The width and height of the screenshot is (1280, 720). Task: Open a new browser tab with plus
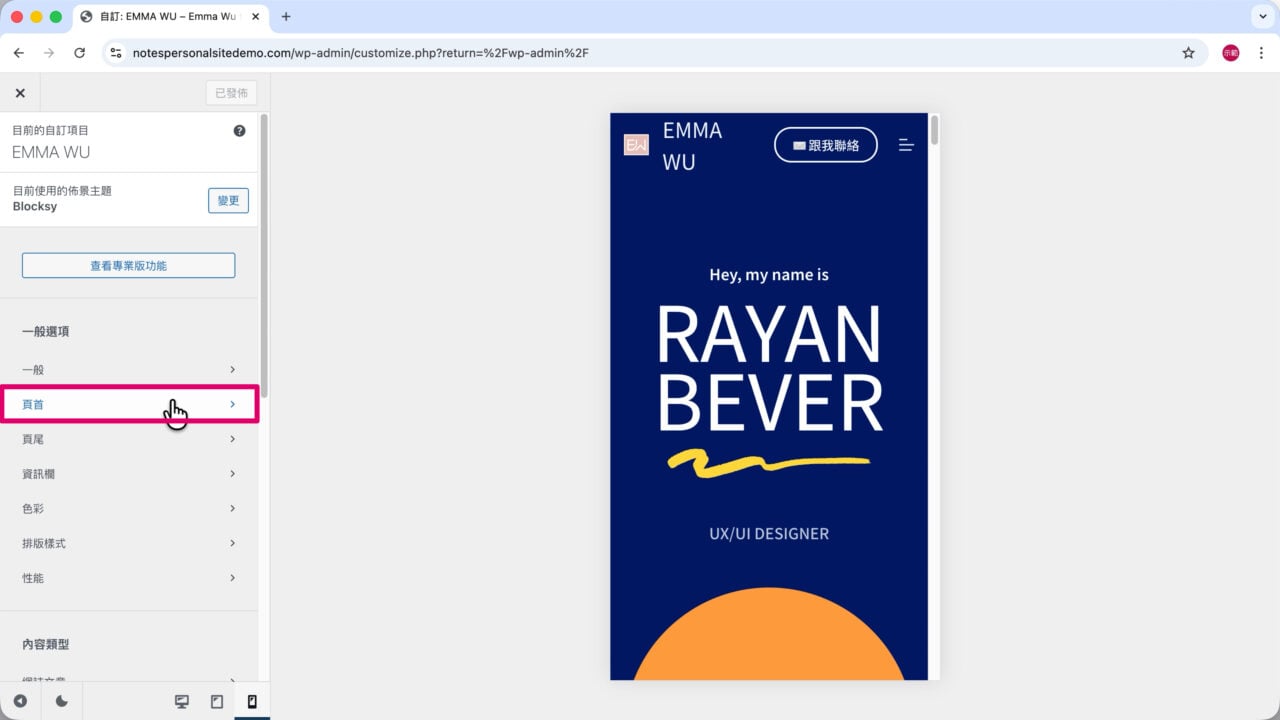pyautogui.click(x=286, y=17)
